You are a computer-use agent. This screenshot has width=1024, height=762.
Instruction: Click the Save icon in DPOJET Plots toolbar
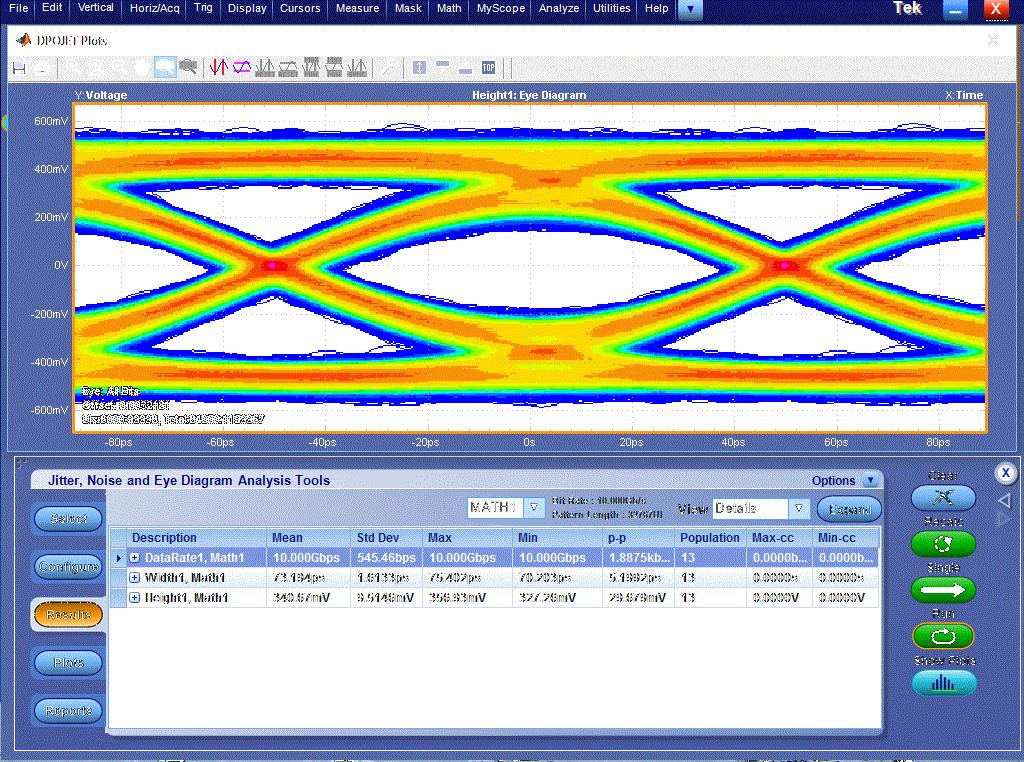point(19,68)
